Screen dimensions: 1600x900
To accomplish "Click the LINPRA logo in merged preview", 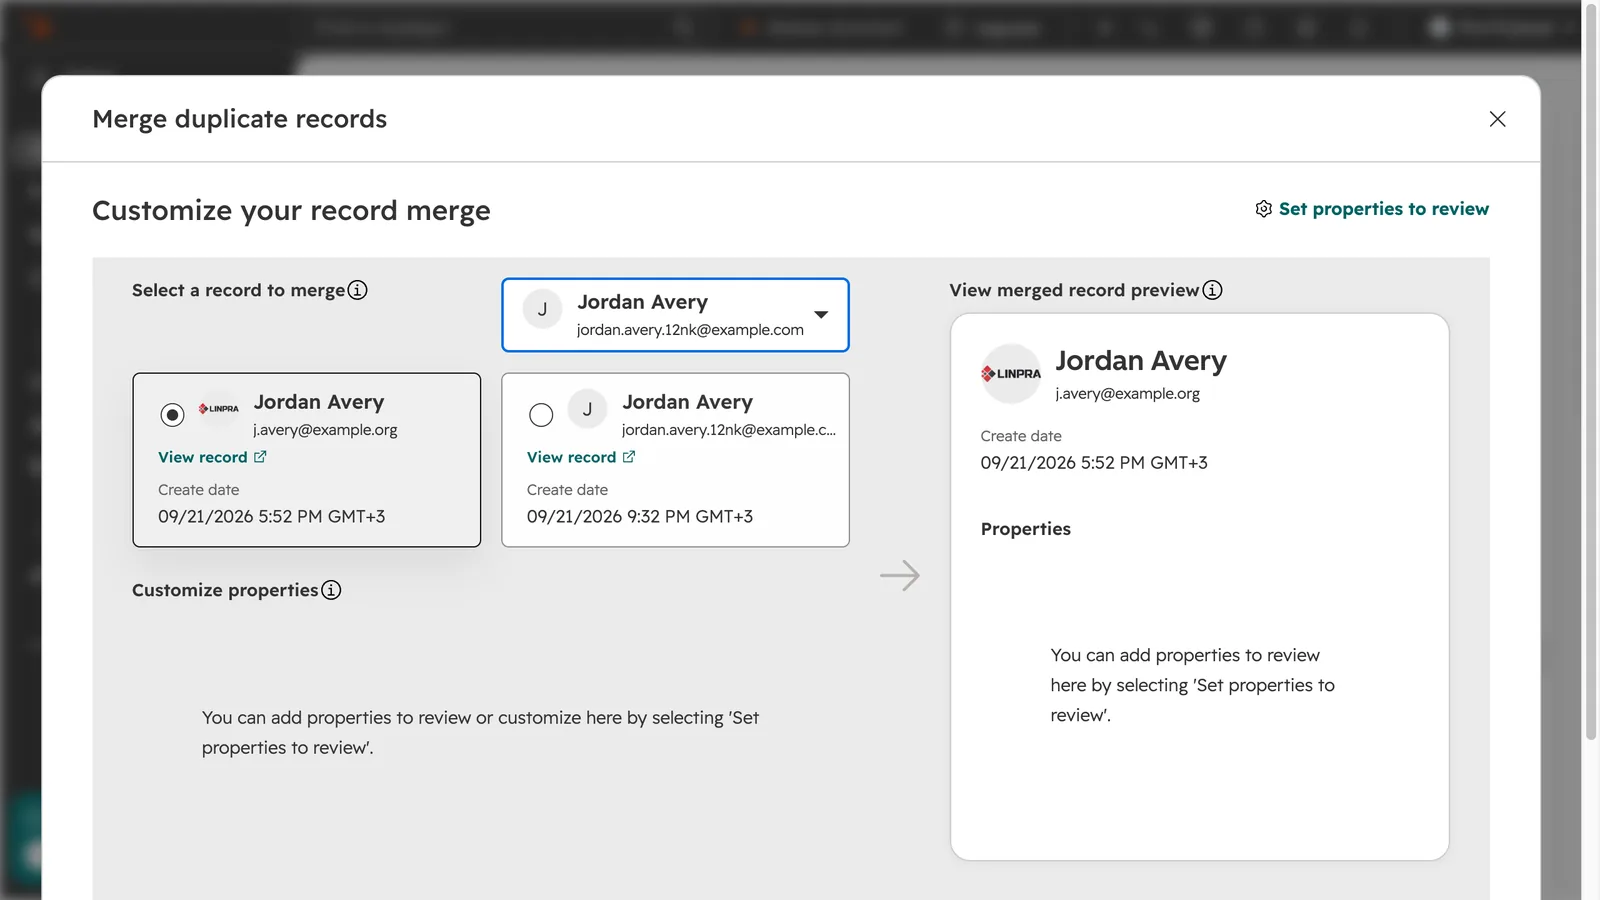I will 1011,374.
